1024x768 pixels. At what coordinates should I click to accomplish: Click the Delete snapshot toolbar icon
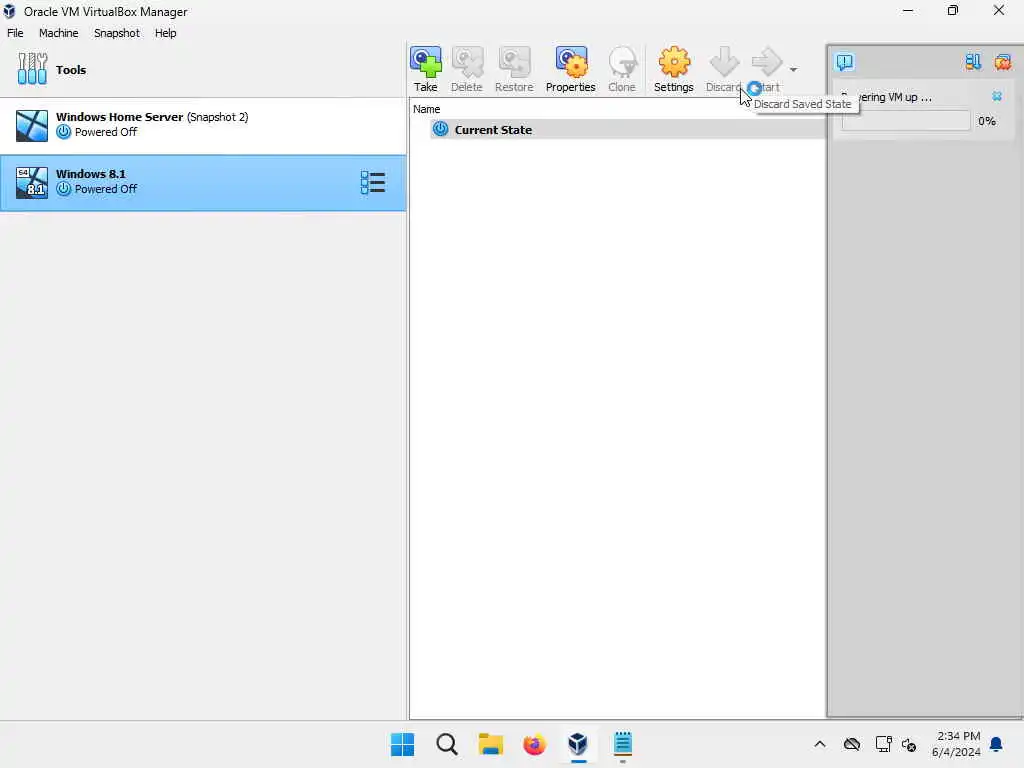click(x=466, y=69)
